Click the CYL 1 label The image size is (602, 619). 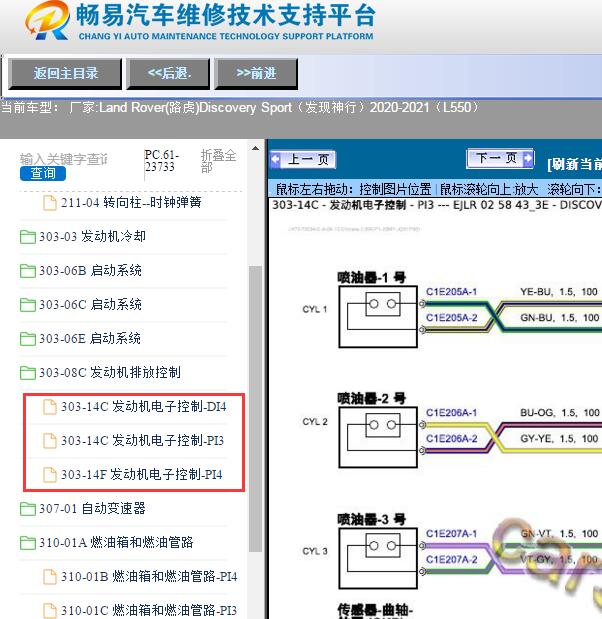point(315,310)
